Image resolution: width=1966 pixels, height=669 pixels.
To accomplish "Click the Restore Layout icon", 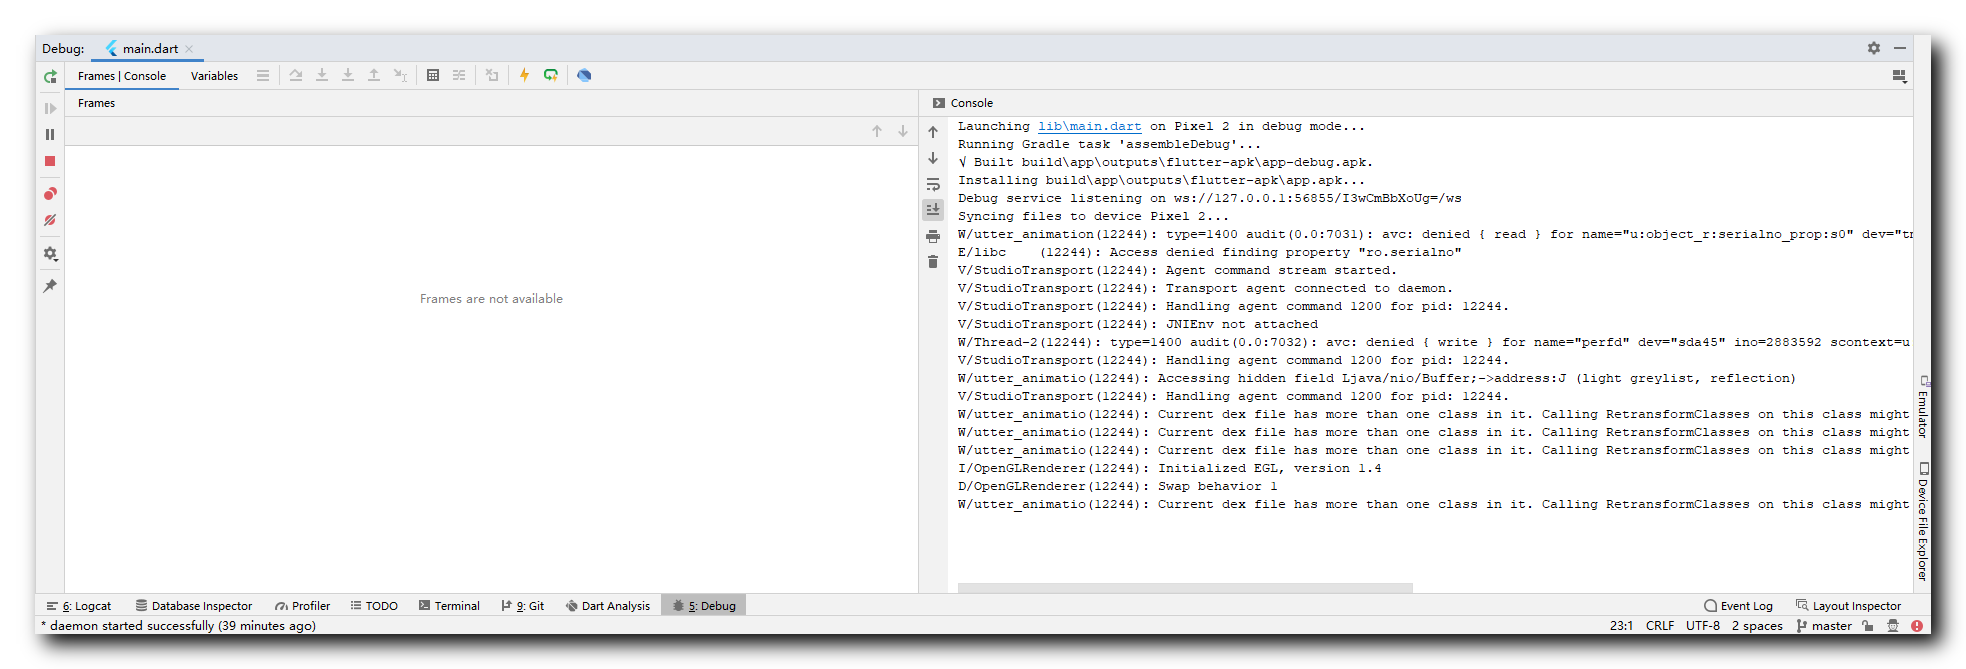I will coord(1899,76).
